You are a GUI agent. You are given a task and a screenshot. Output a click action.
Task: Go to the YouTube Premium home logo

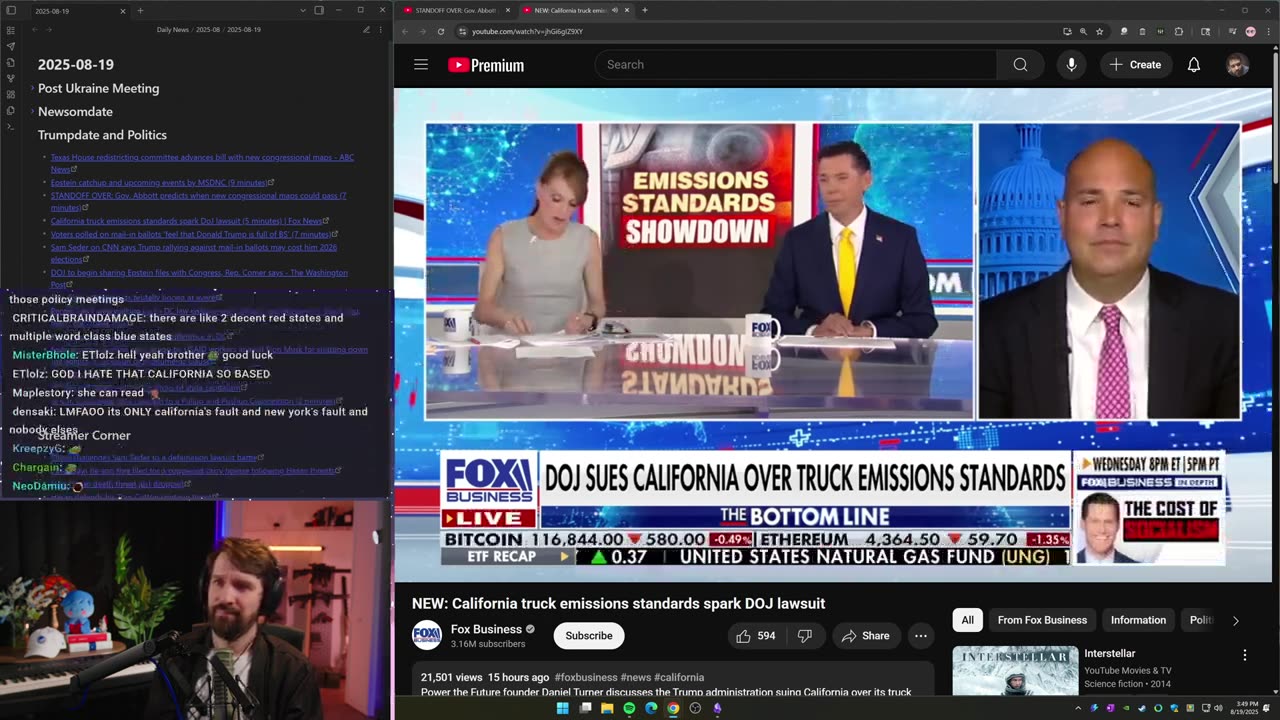click(x=486, y=65)
